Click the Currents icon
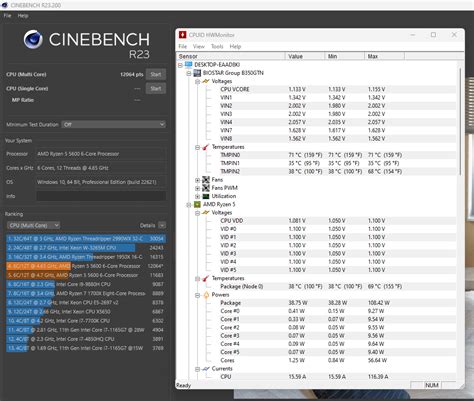474x401 pixels. [x=206, y=368]
